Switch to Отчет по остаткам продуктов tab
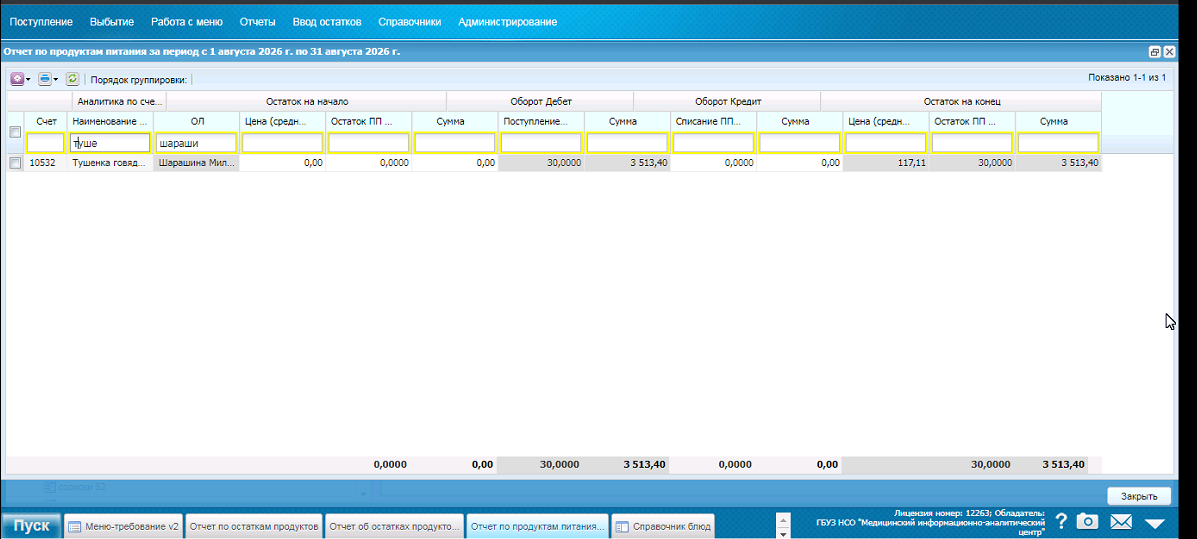1197x539 pixels. pos(254,526)
